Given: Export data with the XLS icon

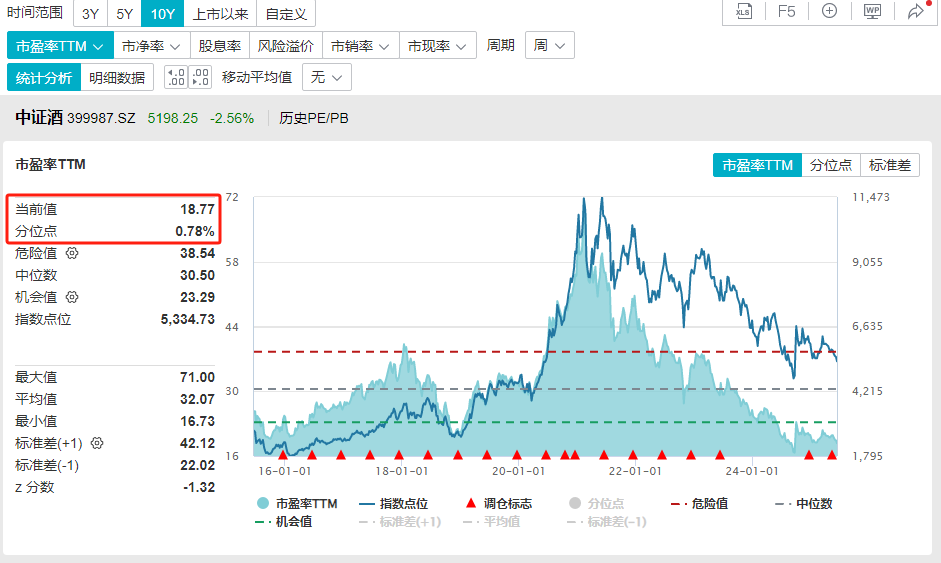Looking at the screenshot, I should tap(743, 11).
